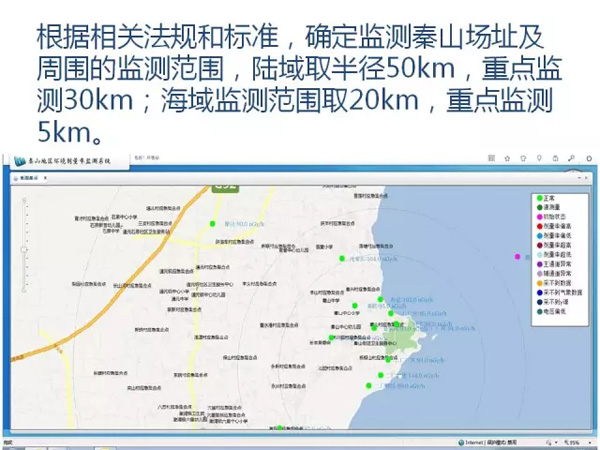Click green marker left of the 95.0 nGy/h reading

click(x=355, y=306)
